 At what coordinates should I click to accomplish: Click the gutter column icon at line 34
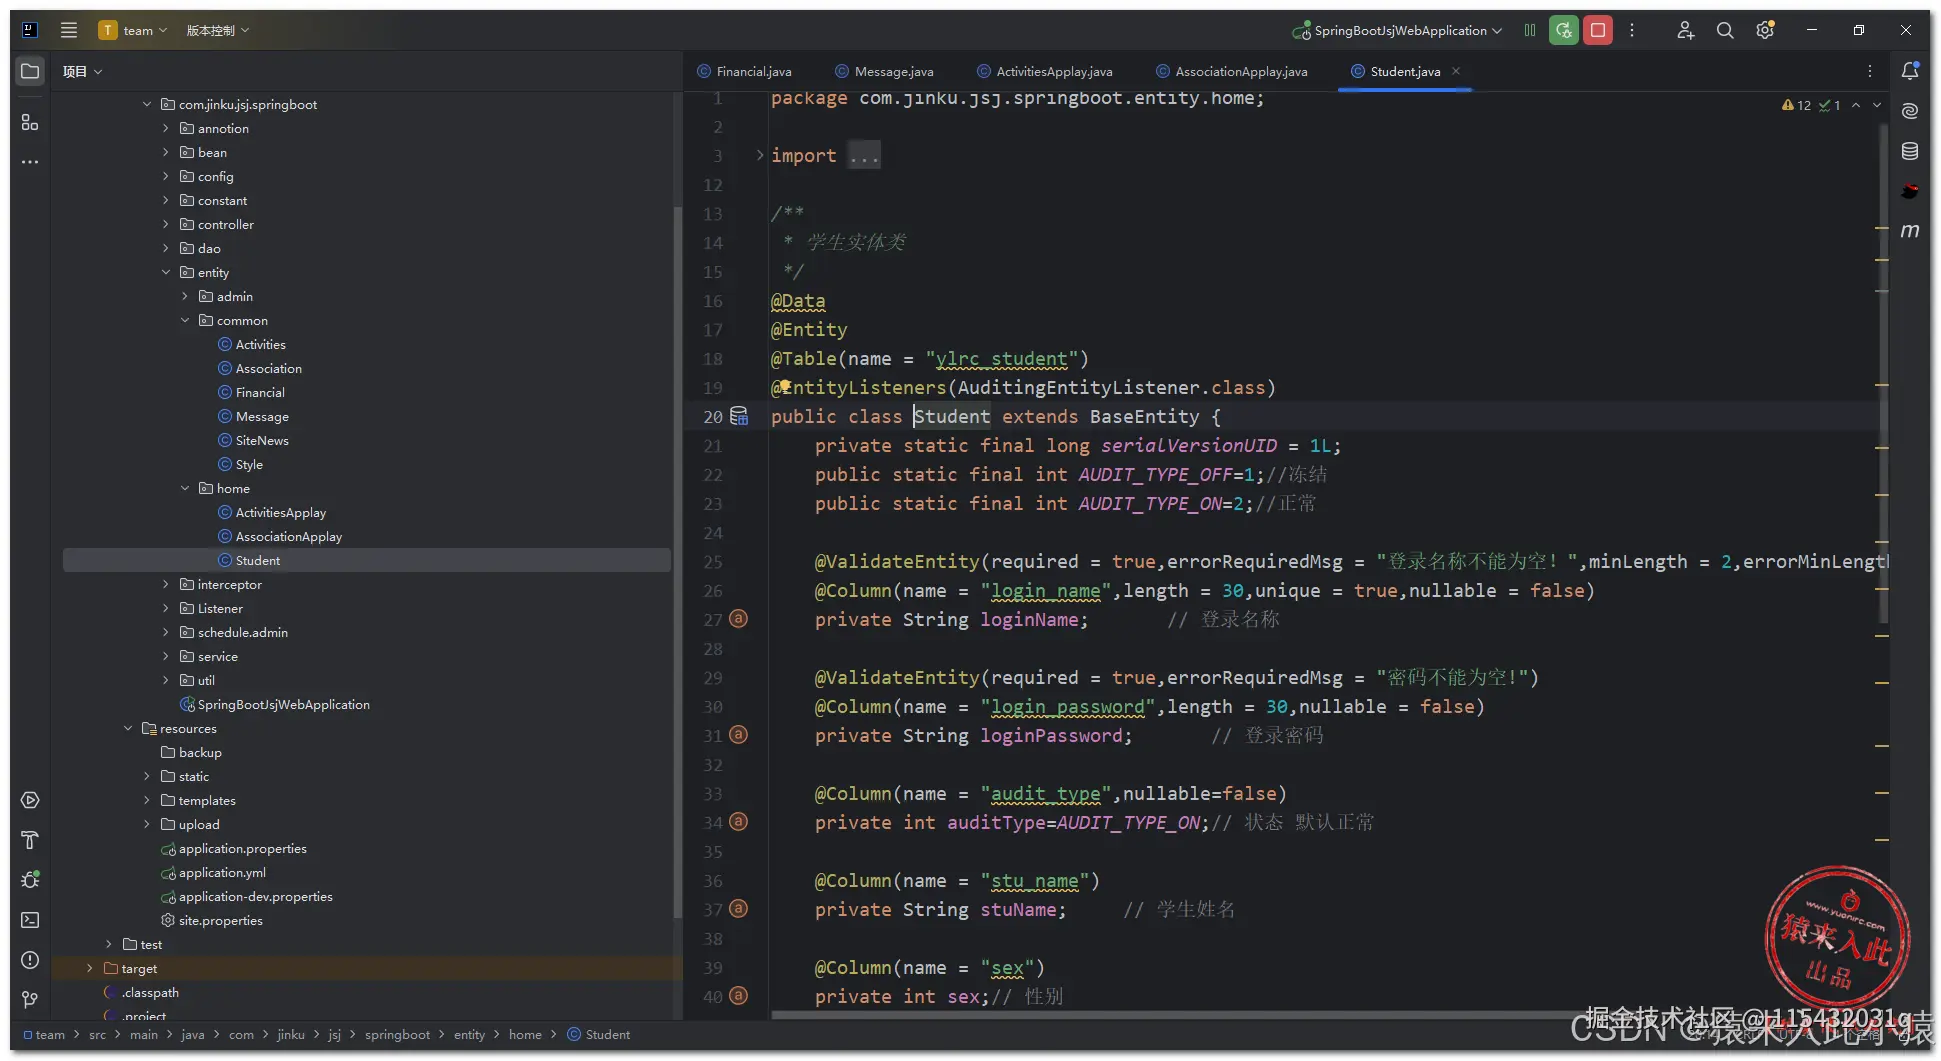738,822
